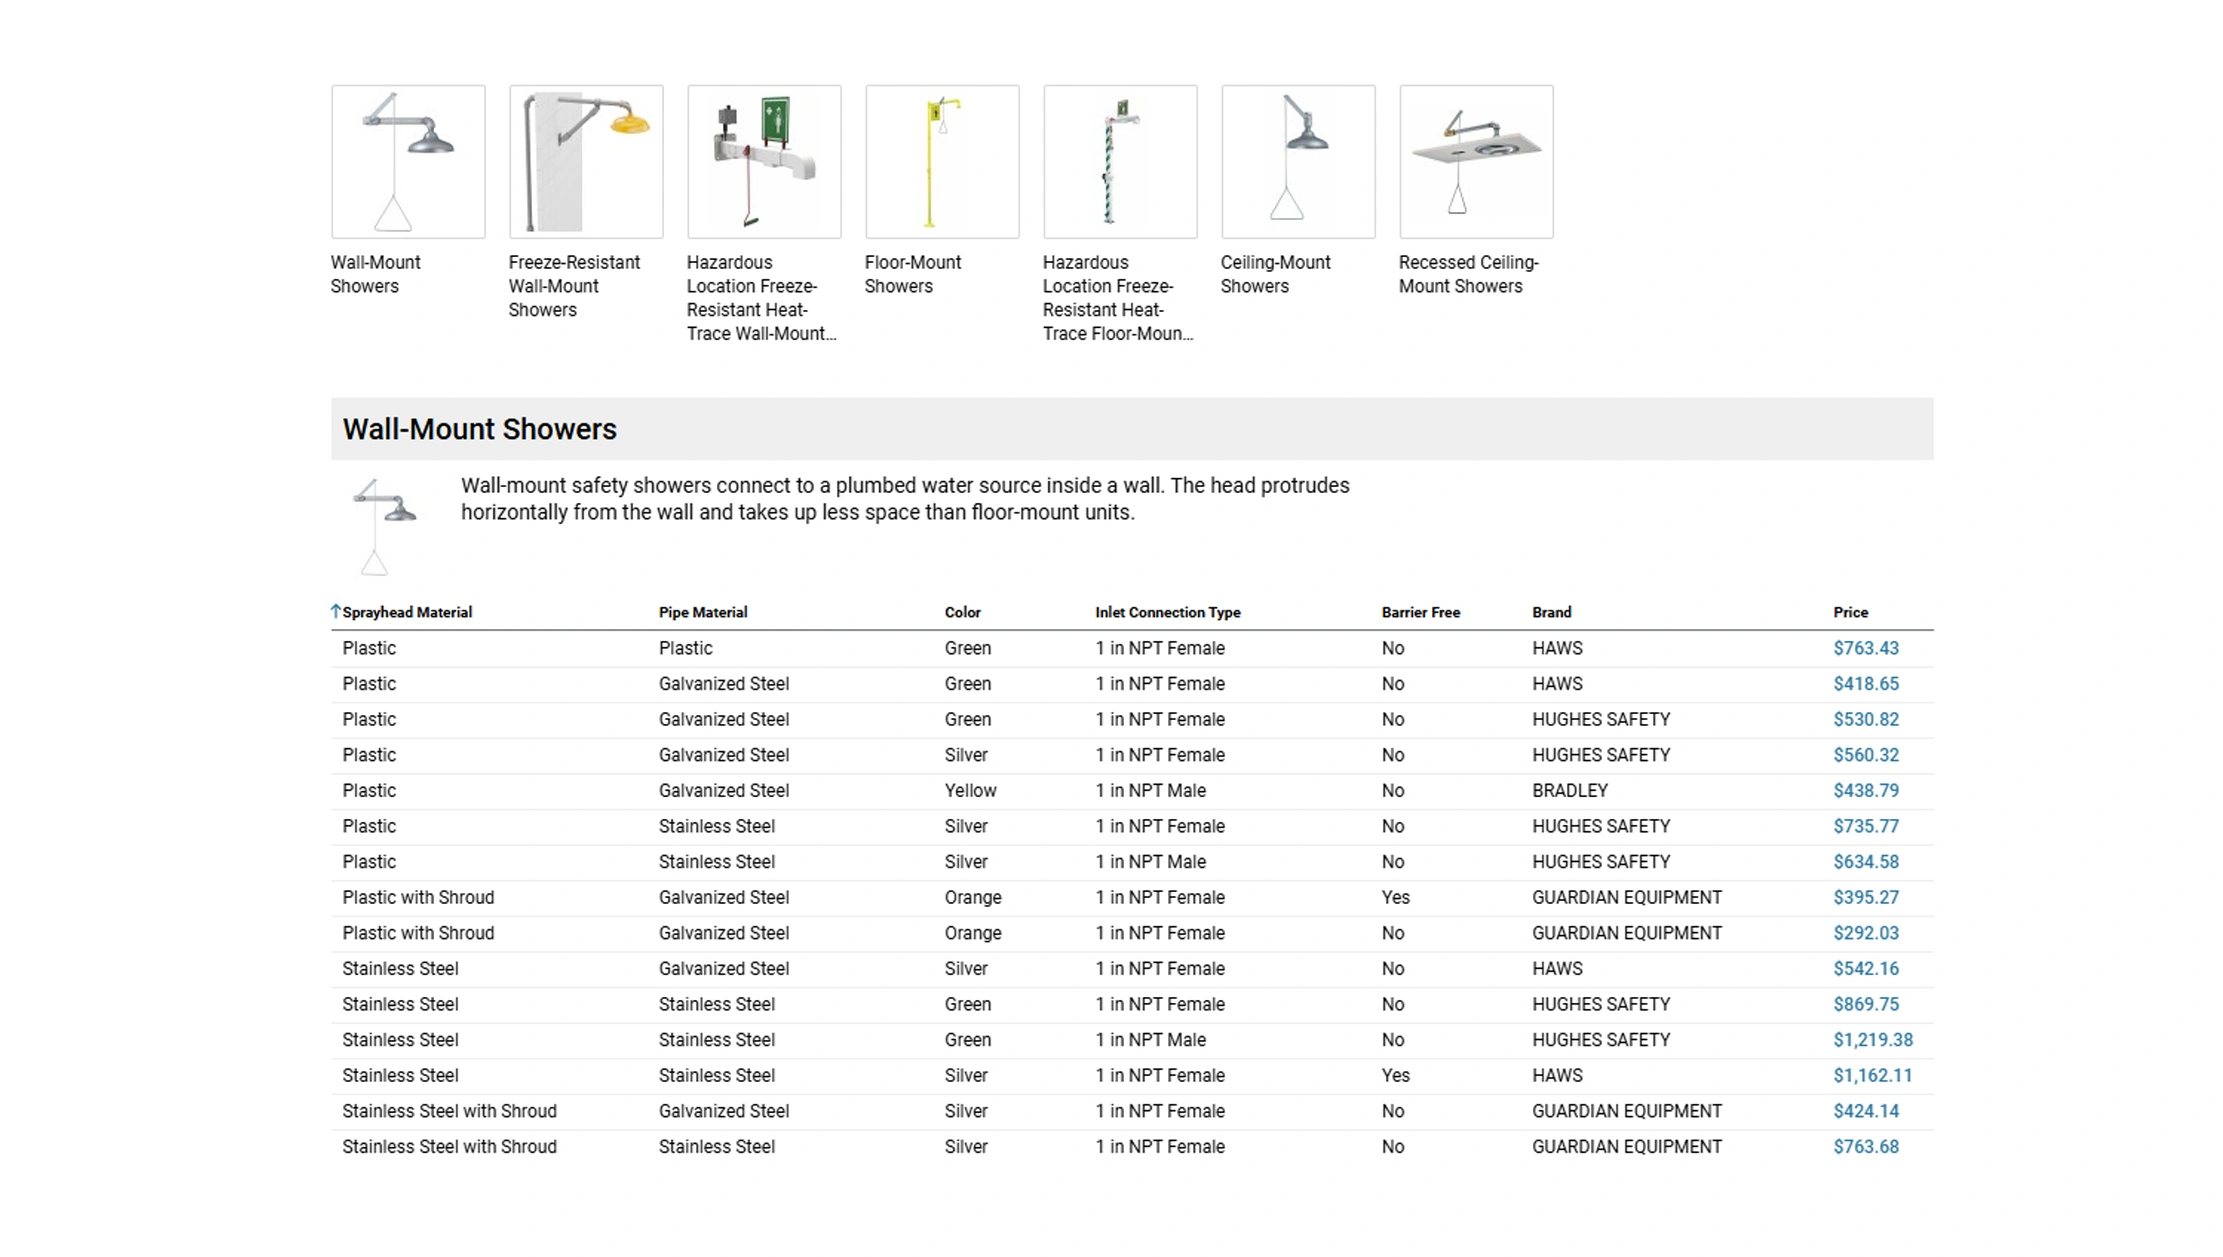Click 'Yes' in the $1,162.11 row

coord(1396,1075)
